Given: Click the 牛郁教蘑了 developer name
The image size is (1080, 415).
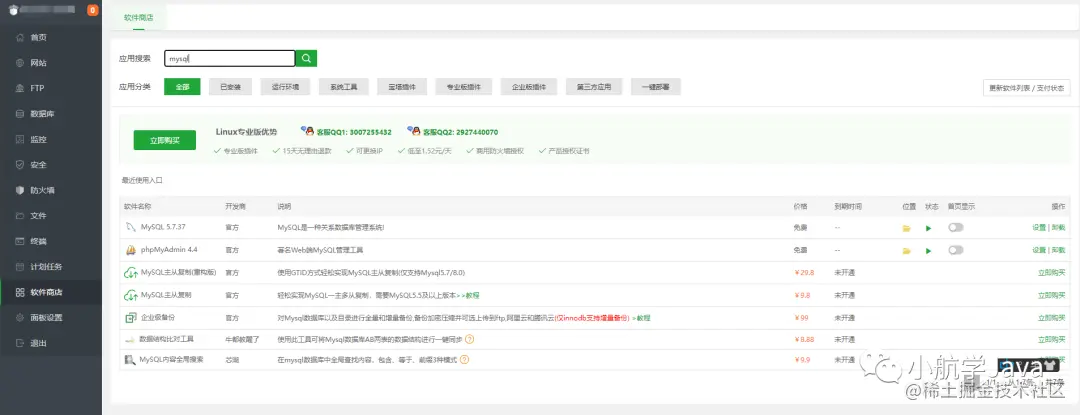Looking at the screenshot, I should point(242,339).
